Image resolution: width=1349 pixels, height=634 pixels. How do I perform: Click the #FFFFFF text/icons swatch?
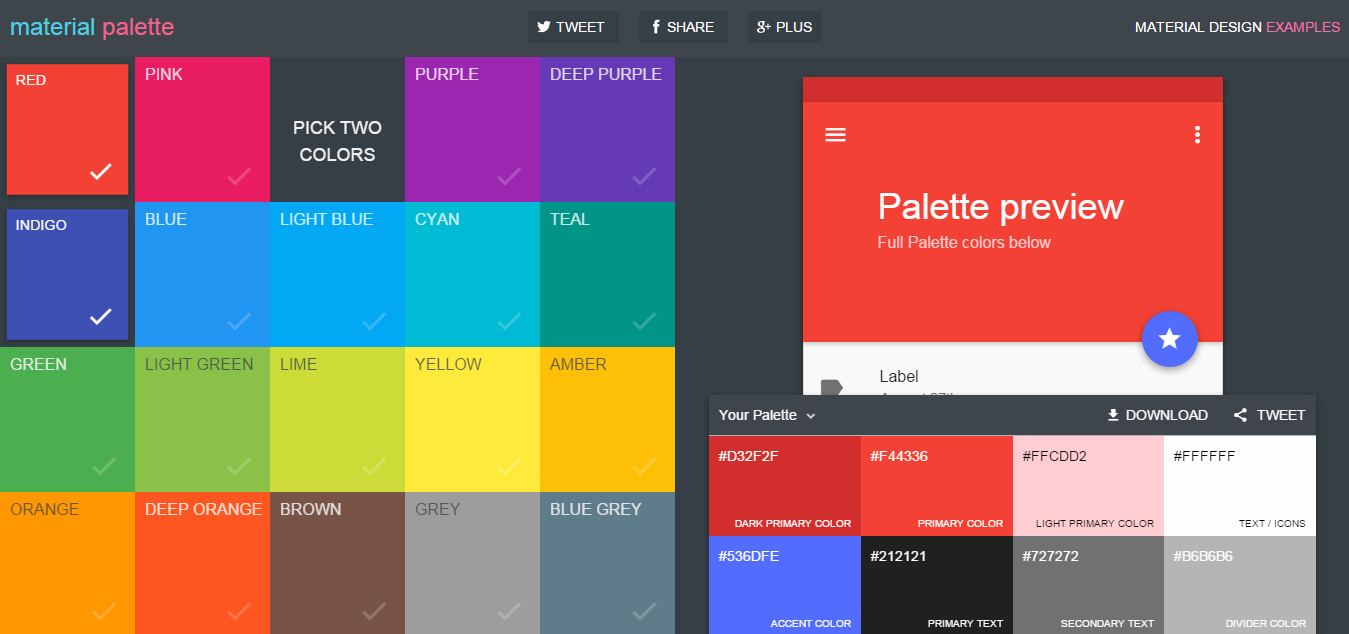pos(1240,486)
